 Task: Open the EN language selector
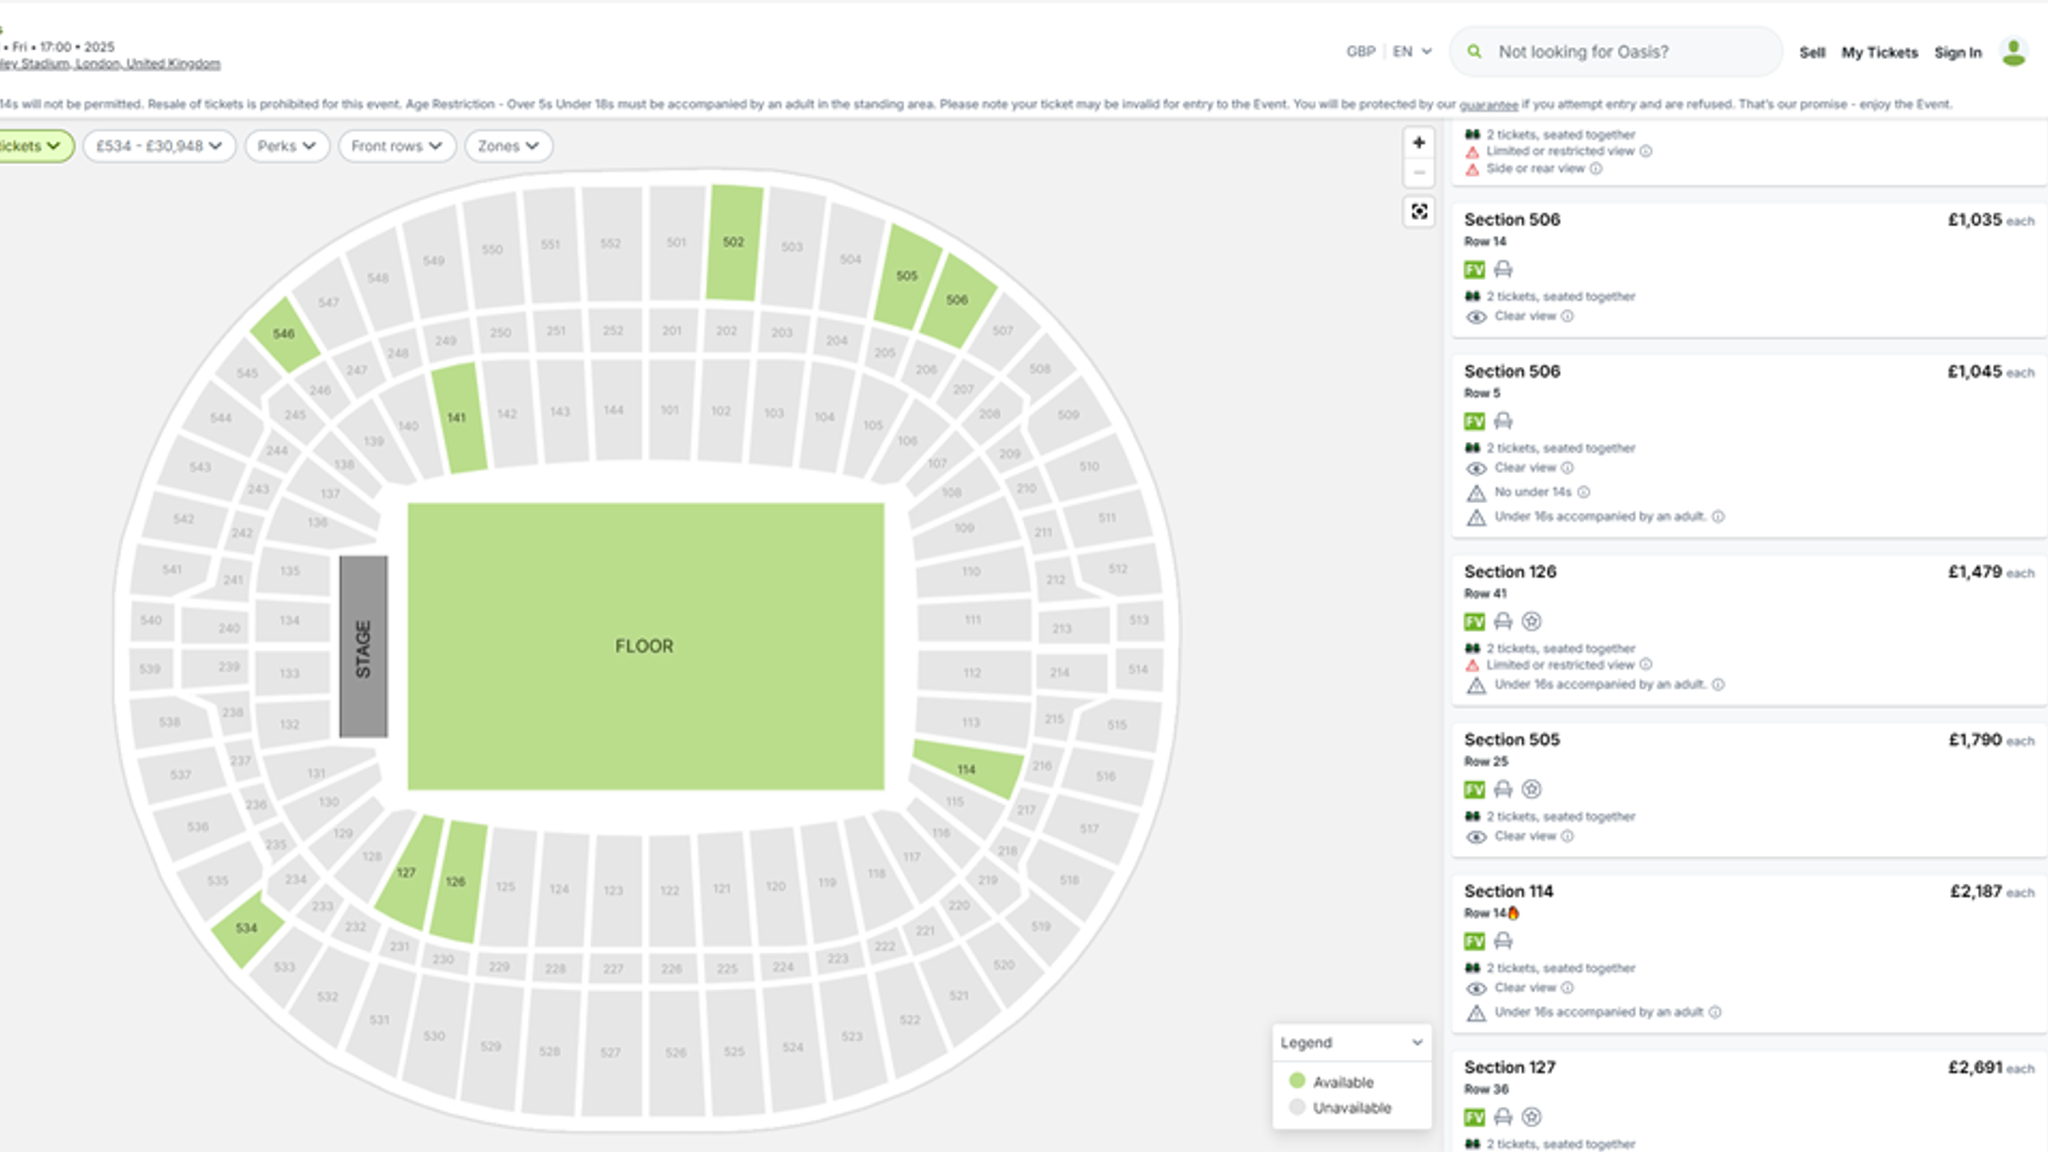[x=1412, y=52]
